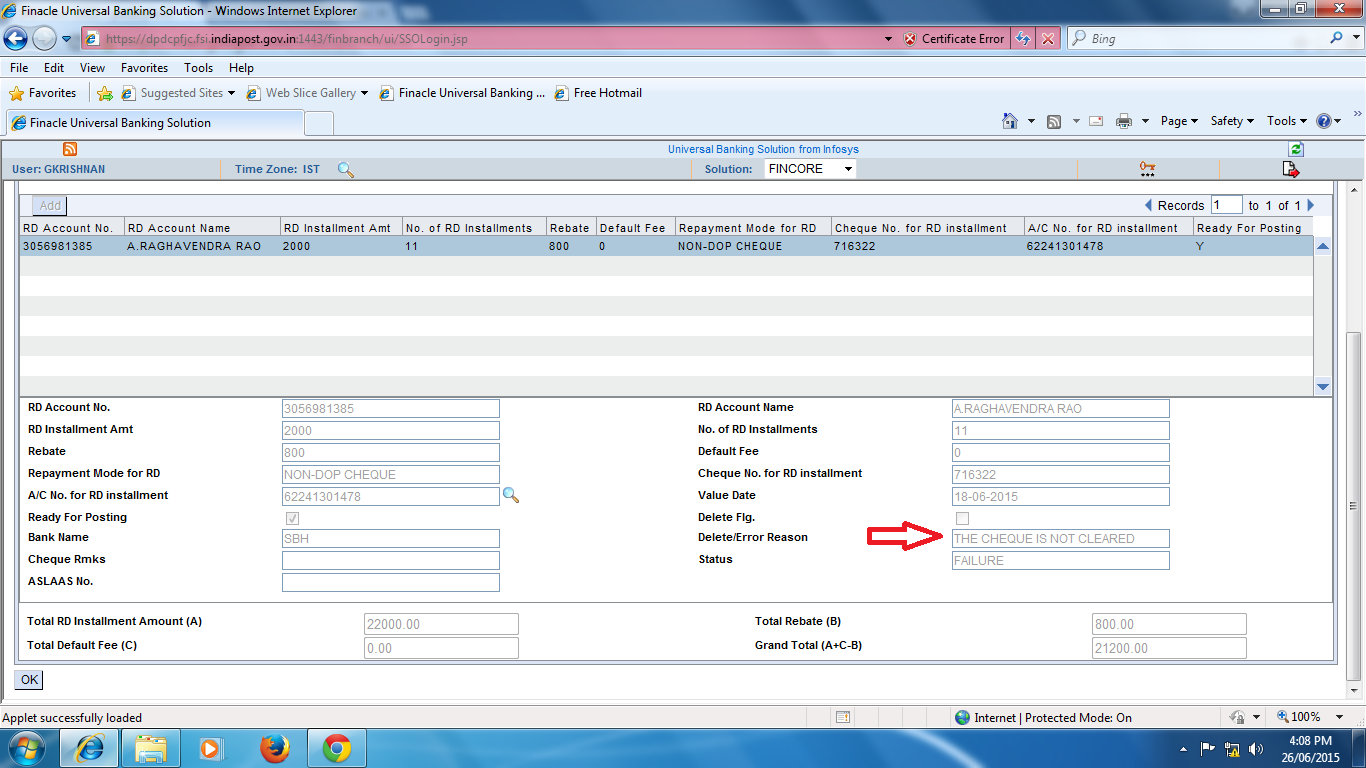The height and width of the screenshot is (768, 1366).
Task: Click the OK button
Action: (28, 679)
